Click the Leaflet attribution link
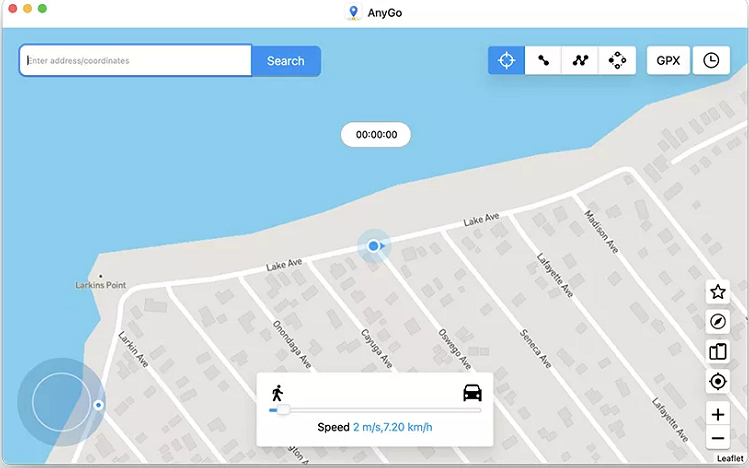 point(730,458)
